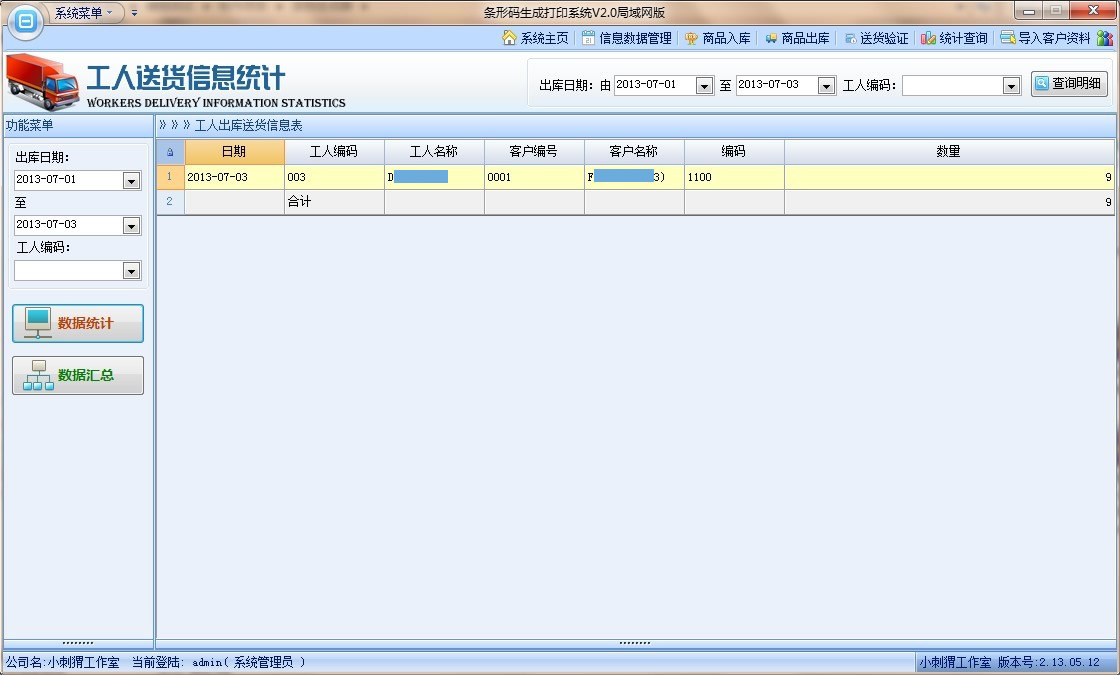Click the house icon for 系统主页
The image size is (1120, 675).
pyautogui.click(x=509, y=38)
